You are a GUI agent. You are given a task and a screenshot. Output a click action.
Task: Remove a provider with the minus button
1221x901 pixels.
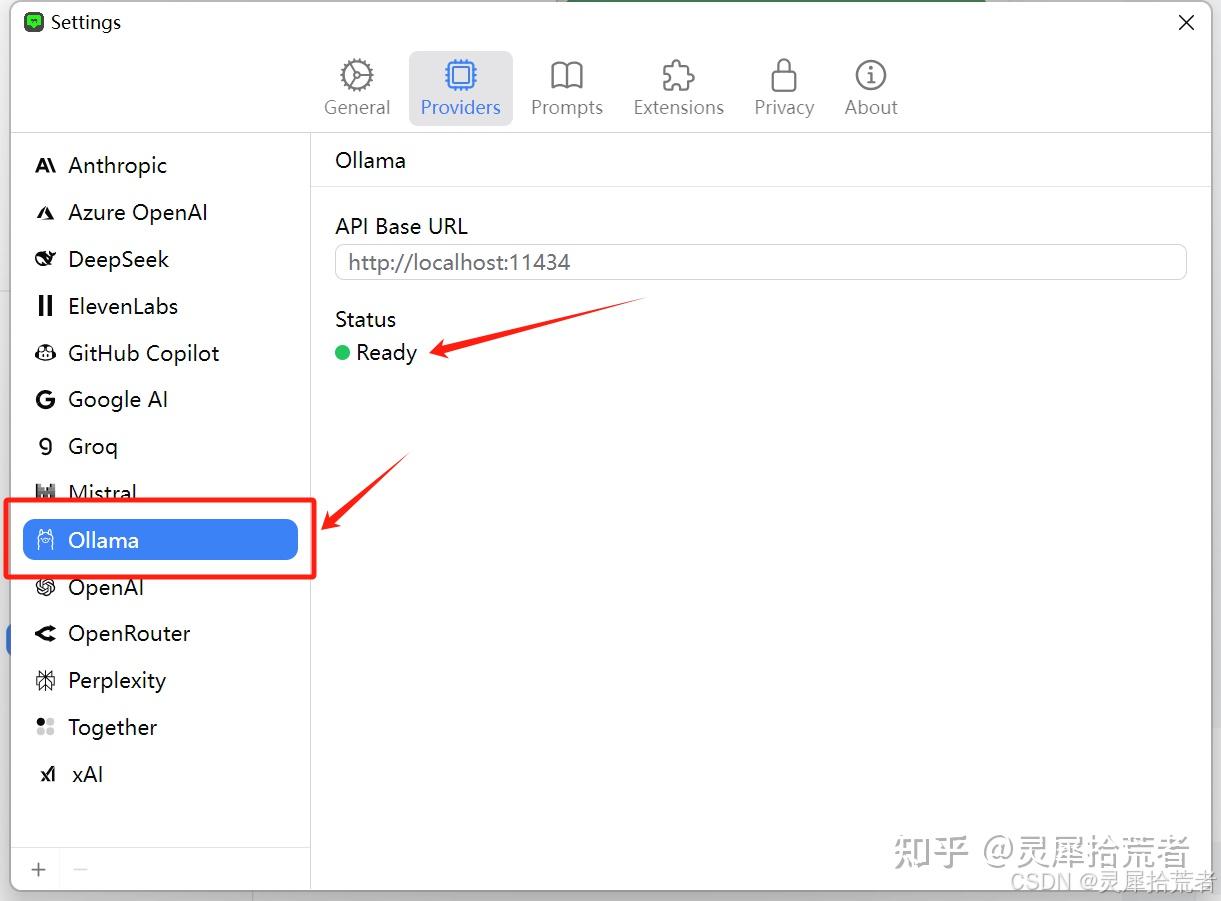pos(80,869)
